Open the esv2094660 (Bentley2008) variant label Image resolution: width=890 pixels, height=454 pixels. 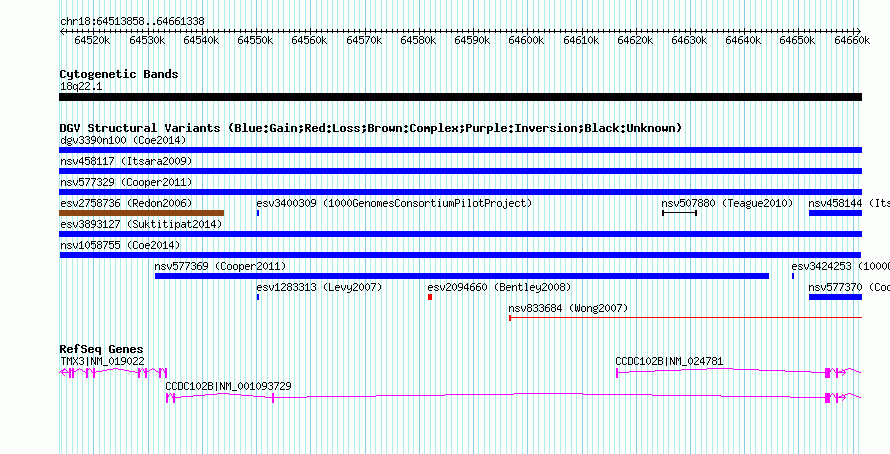(x=499, y=287)
